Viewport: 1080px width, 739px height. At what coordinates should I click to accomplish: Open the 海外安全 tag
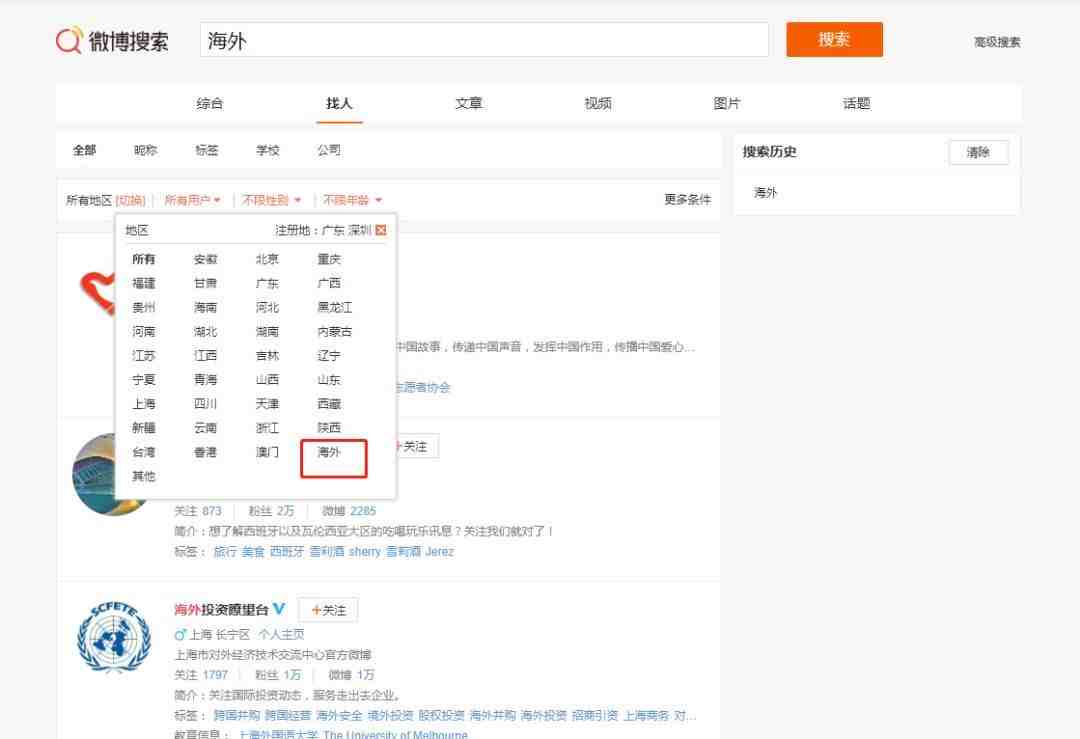pyautogui.click(x=339, y=716)
